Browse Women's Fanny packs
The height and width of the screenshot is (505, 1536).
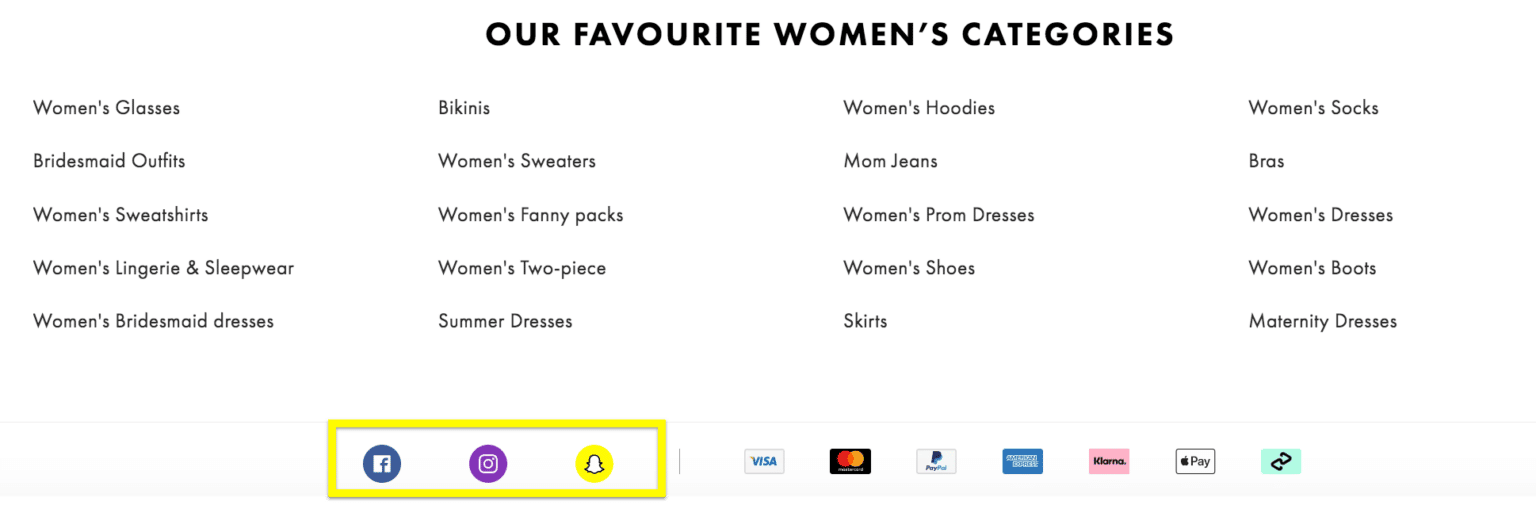tap(531, 215)
